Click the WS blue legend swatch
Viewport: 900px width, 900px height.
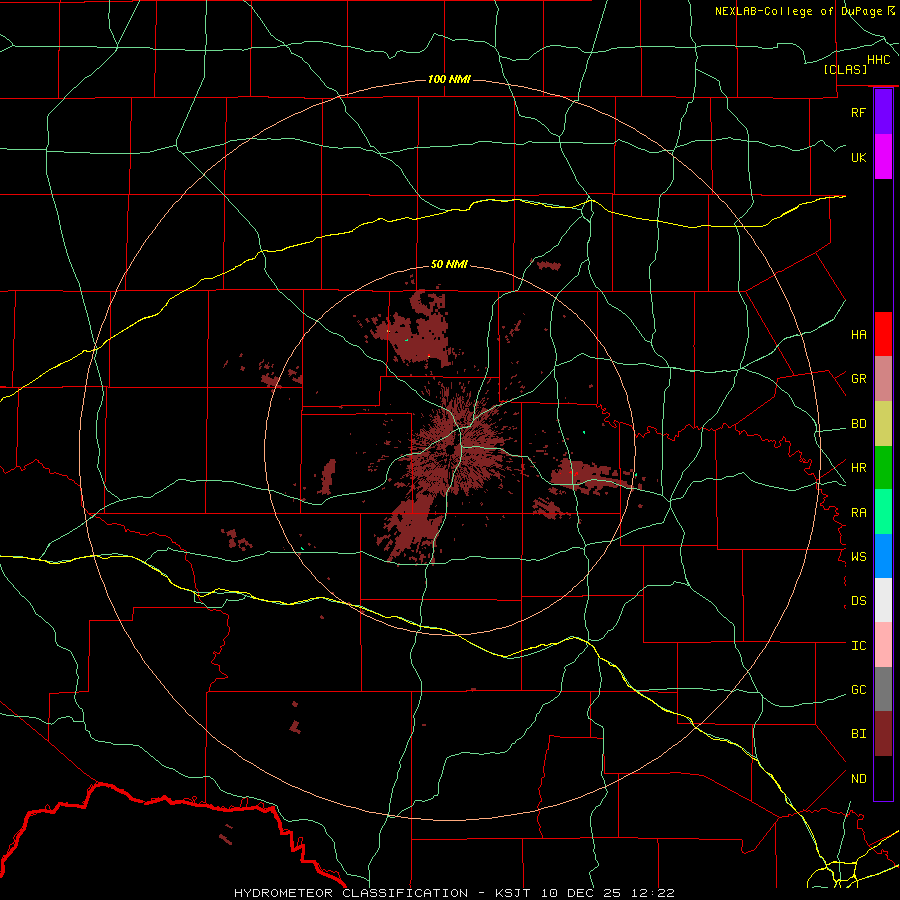[x=883, y=556]
